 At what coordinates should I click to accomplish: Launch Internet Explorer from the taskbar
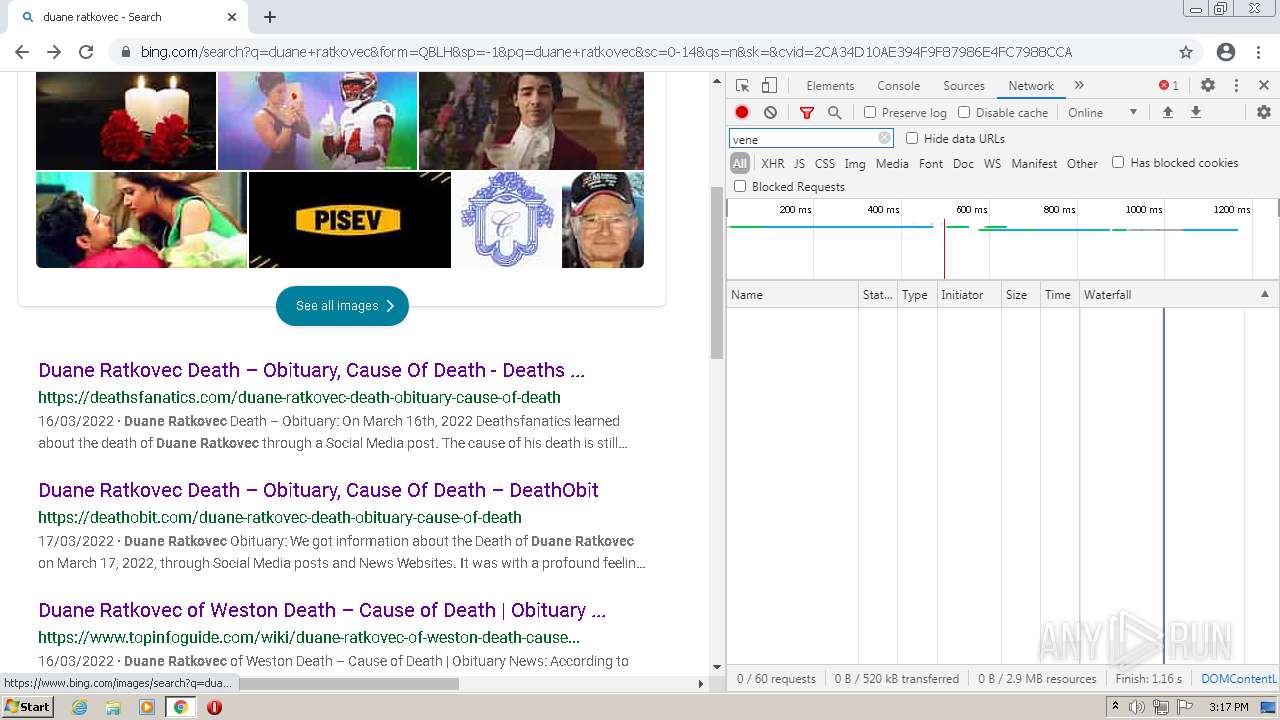[80, 707]
